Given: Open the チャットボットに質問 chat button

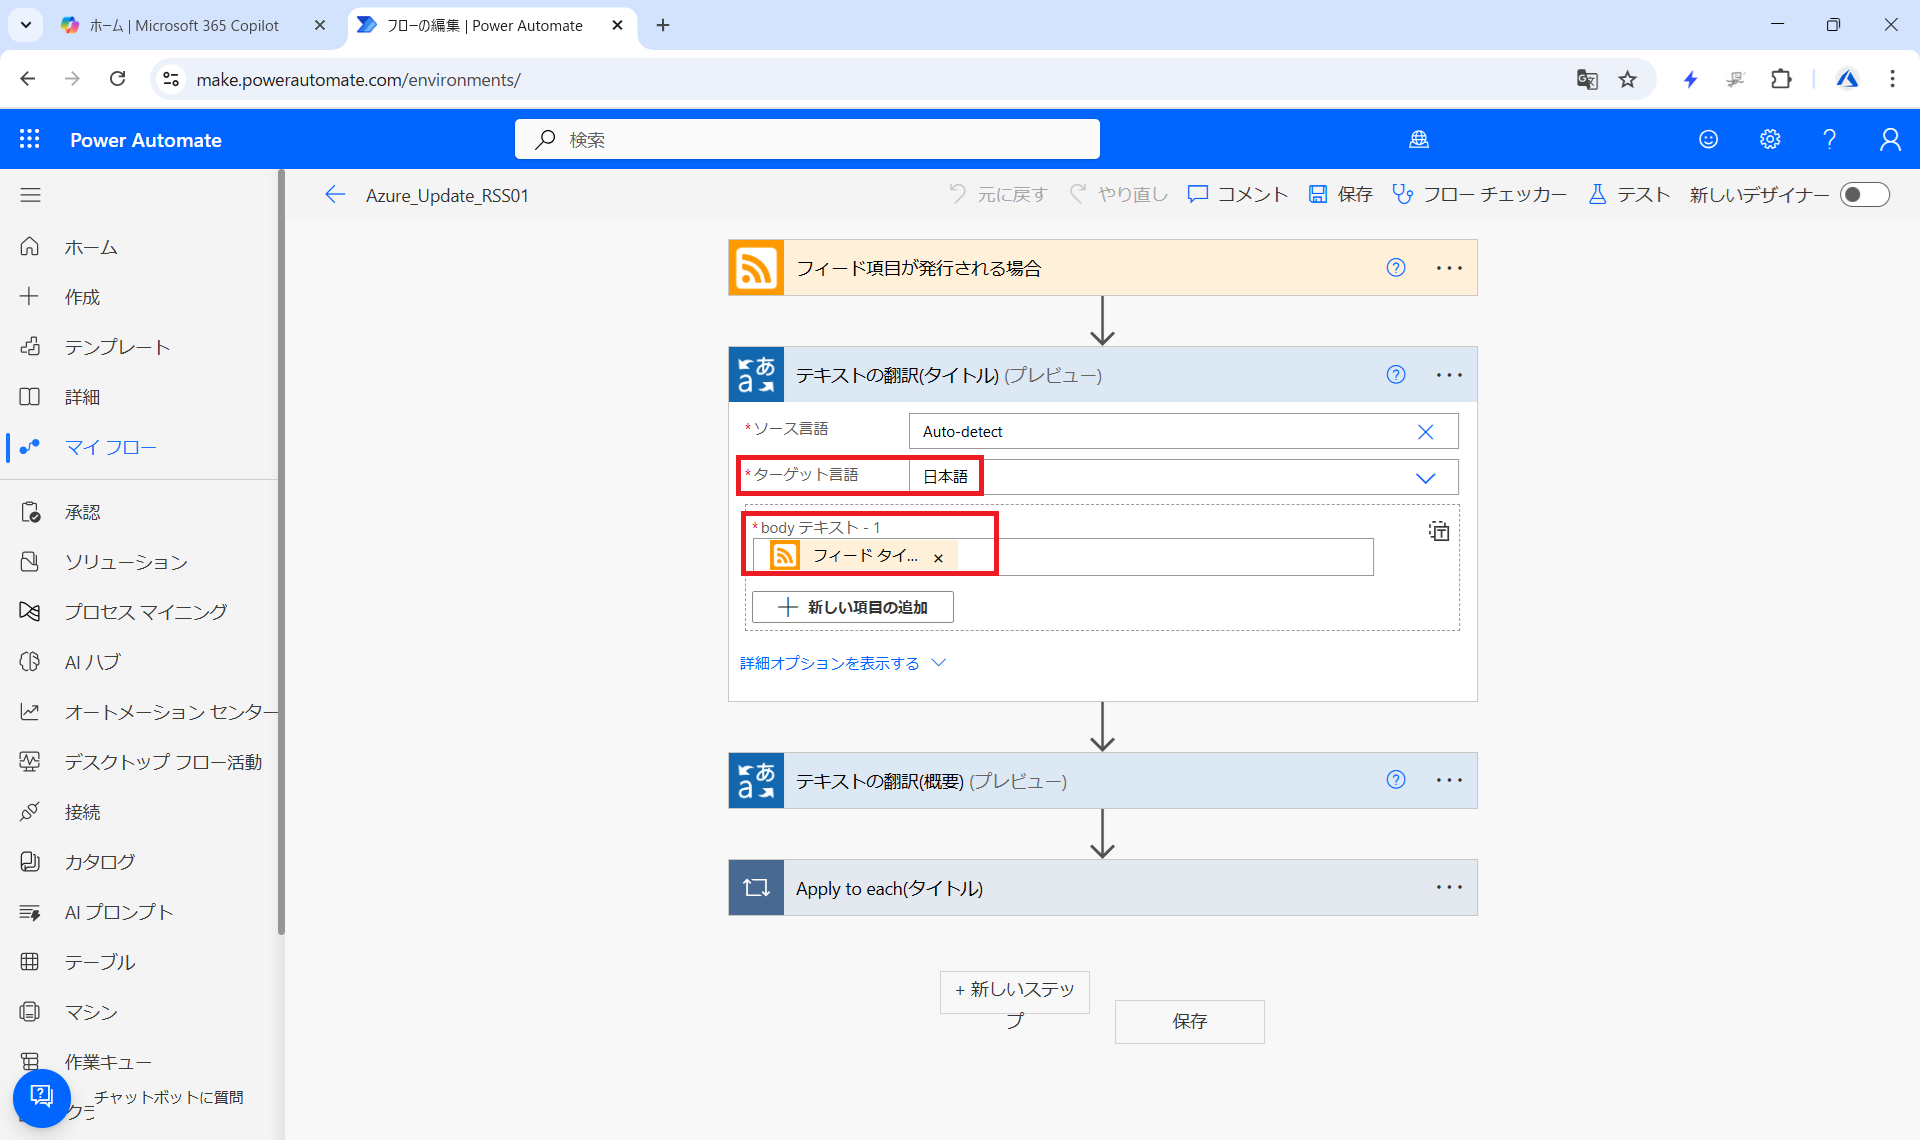Looking at the screenshot, I should 42,1097.
